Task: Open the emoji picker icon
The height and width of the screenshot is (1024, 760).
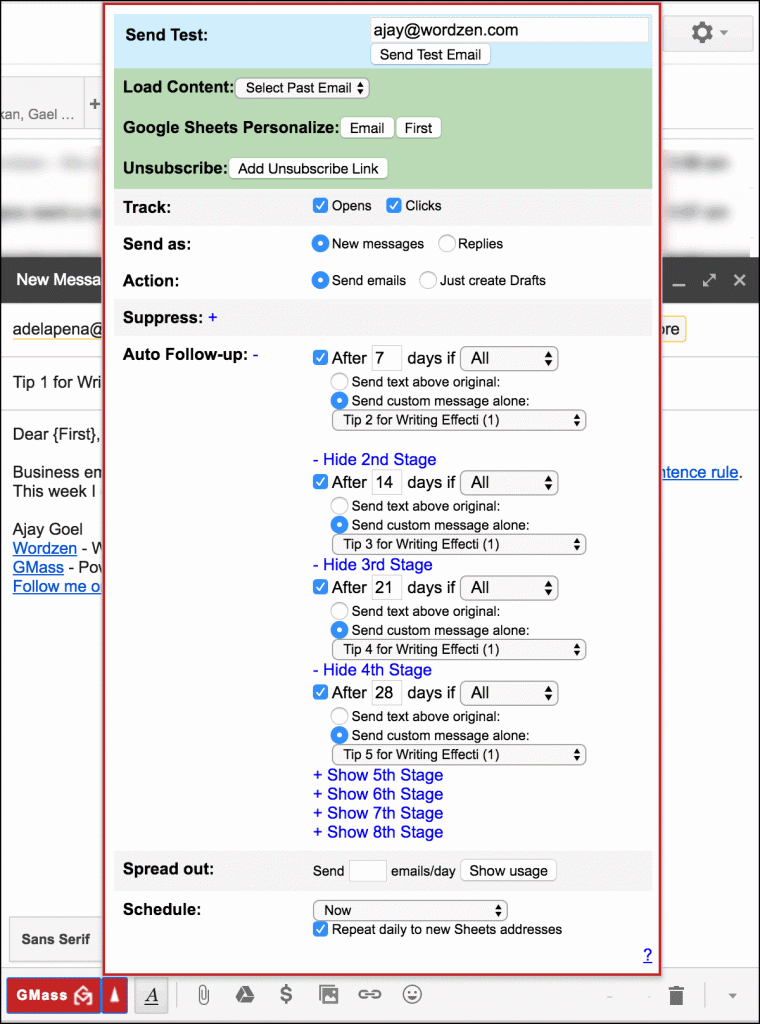Action: pos(412,995)
